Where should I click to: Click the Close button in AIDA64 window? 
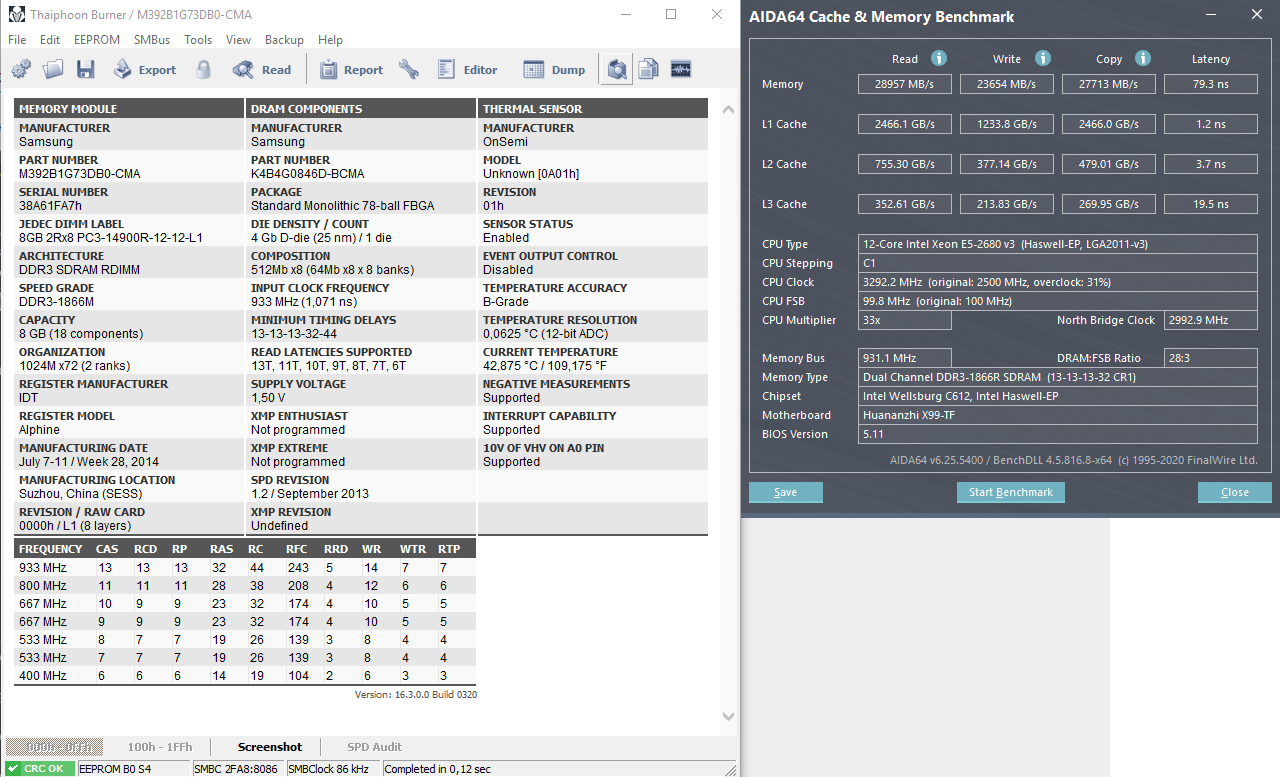[1235, 492]
